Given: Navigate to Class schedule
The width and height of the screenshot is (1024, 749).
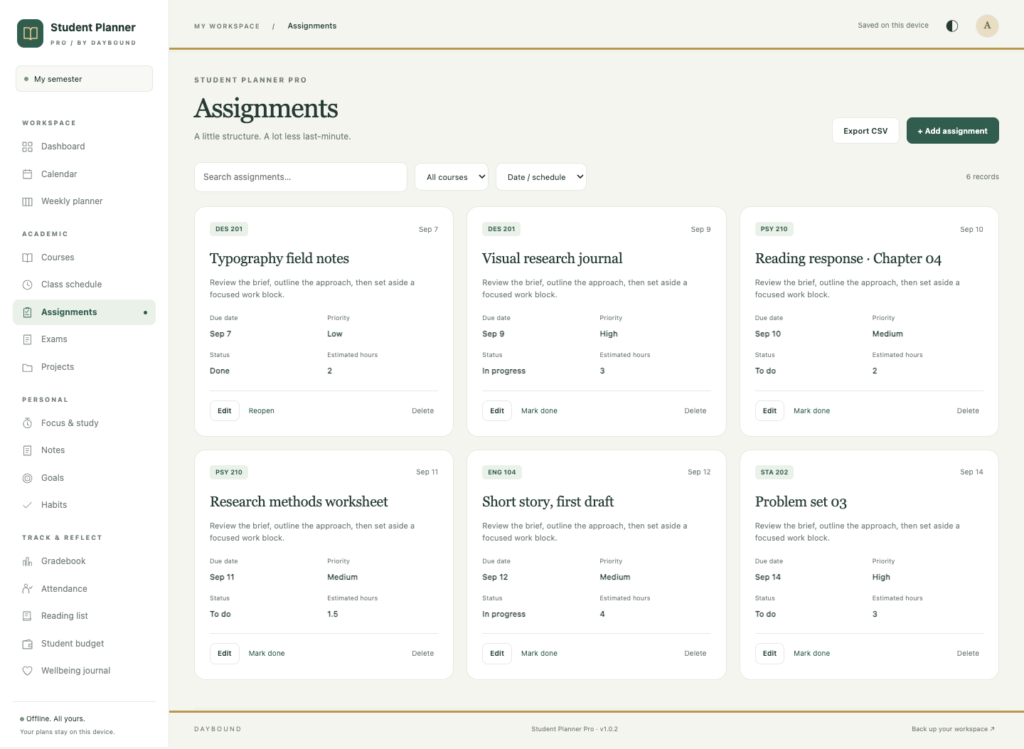Looking at the screenshot, I should (84, 284).
